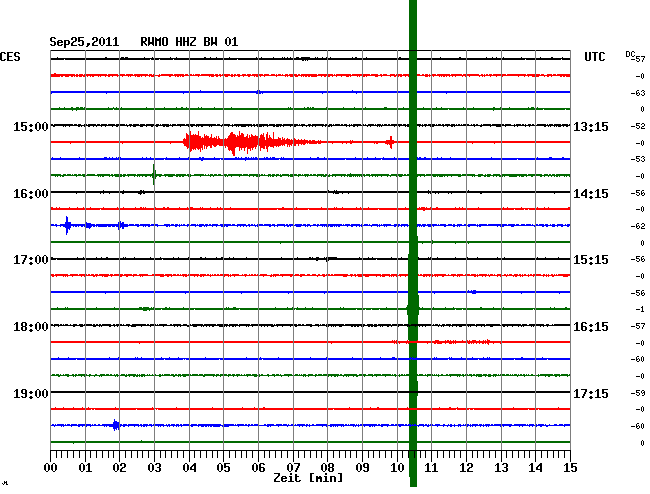Viewport: 650px width, 494px height.
Task: Select the '16:00' local time label
Action: pos(31,194)
